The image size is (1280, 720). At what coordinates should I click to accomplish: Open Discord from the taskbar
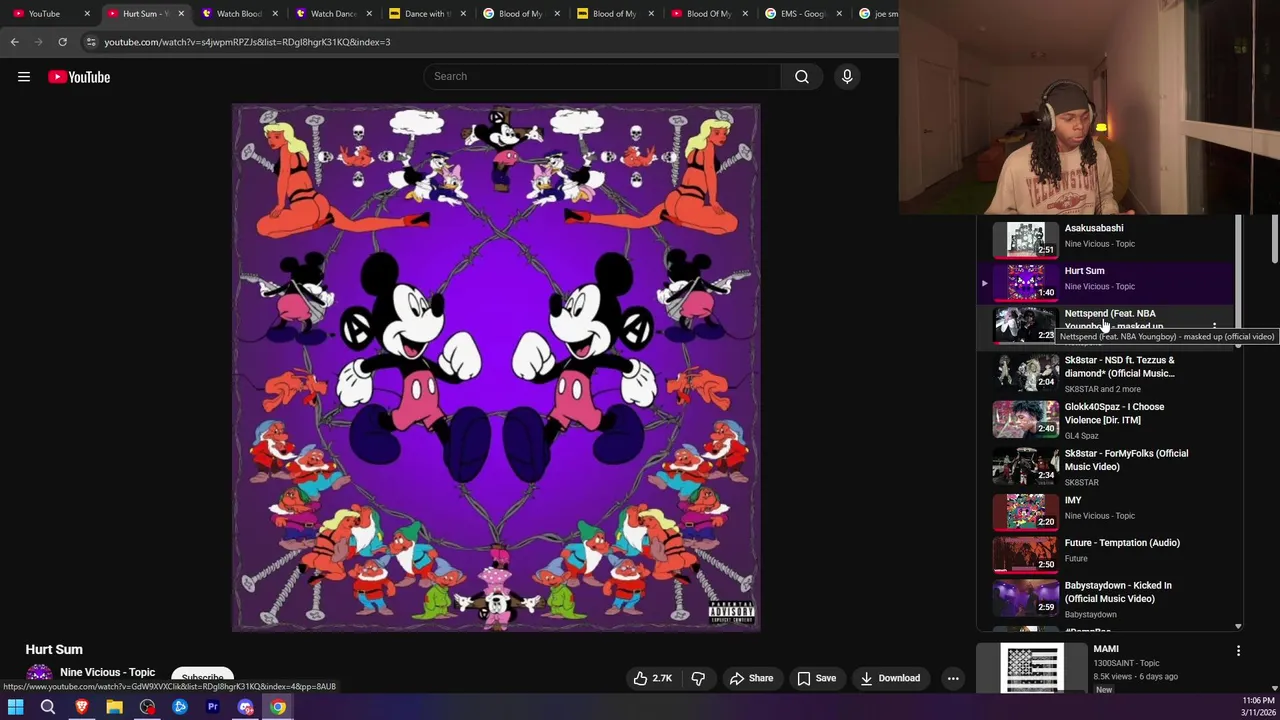tap(245, 707)
